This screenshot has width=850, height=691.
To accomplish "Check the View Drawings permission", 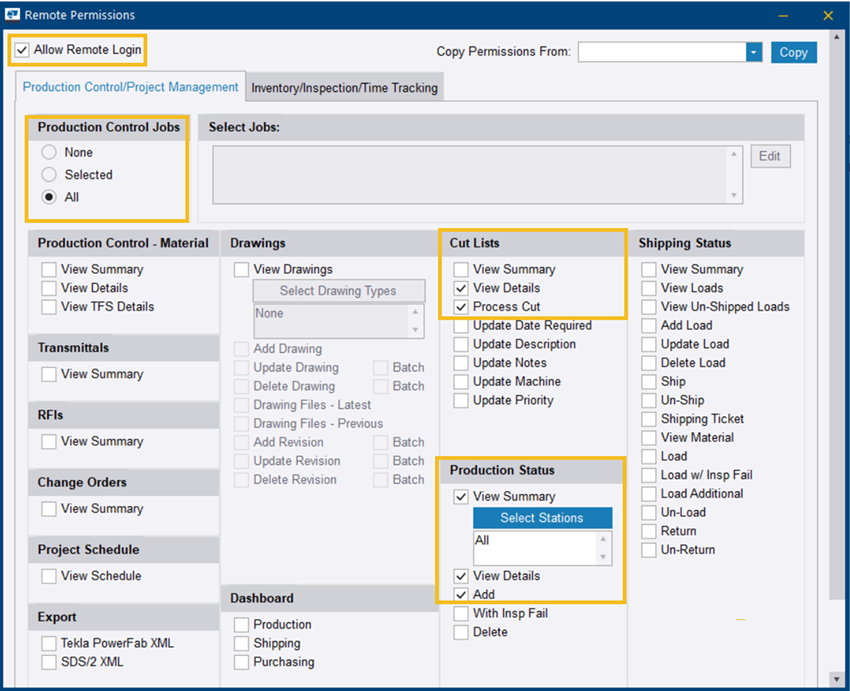I will pos(239,269).
